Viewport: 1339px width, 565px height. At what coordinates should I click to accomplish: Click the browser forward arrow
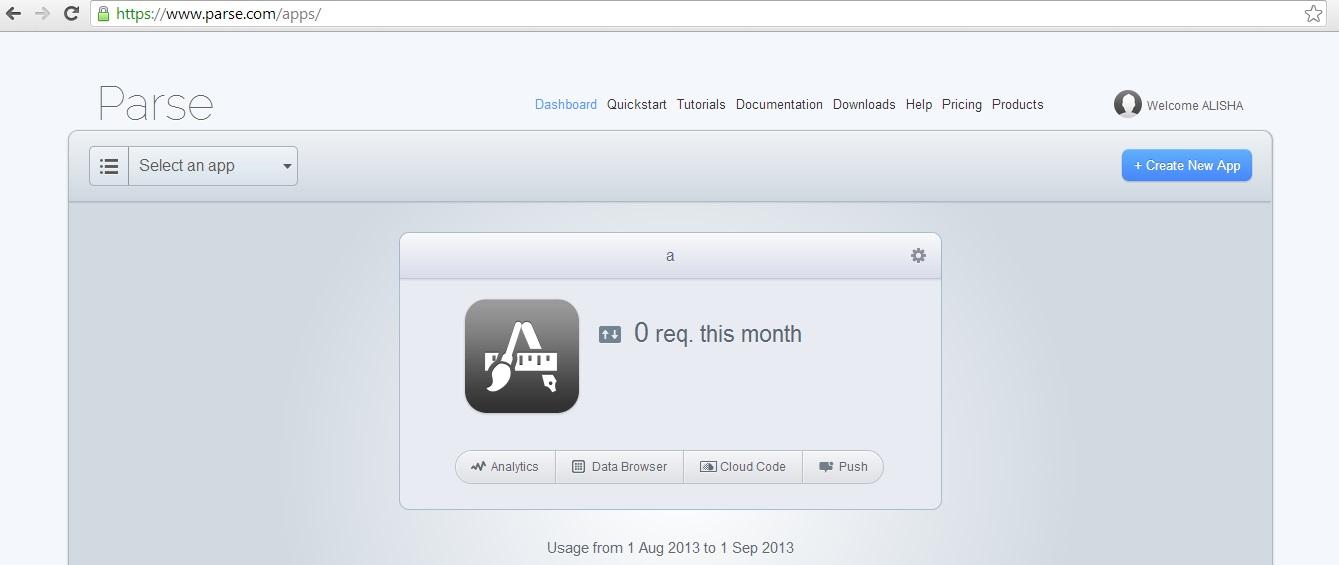(x=42, y=14)
